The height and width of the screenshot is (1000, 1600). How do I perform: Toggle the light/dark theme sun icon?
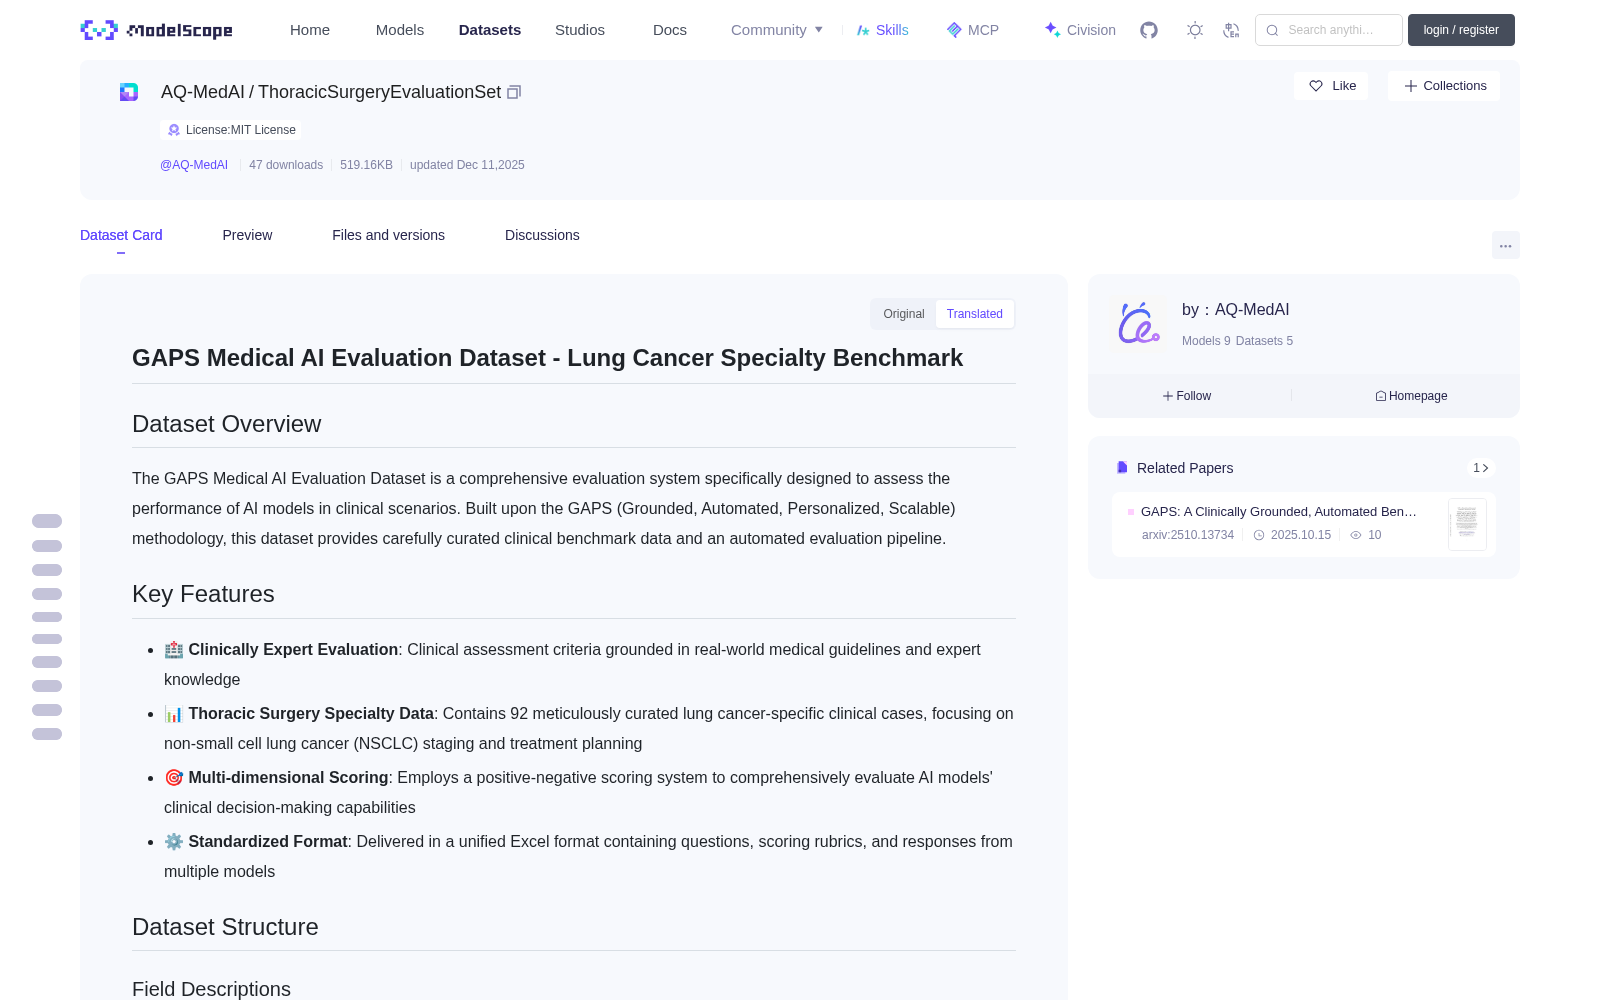click(1195, 30)
